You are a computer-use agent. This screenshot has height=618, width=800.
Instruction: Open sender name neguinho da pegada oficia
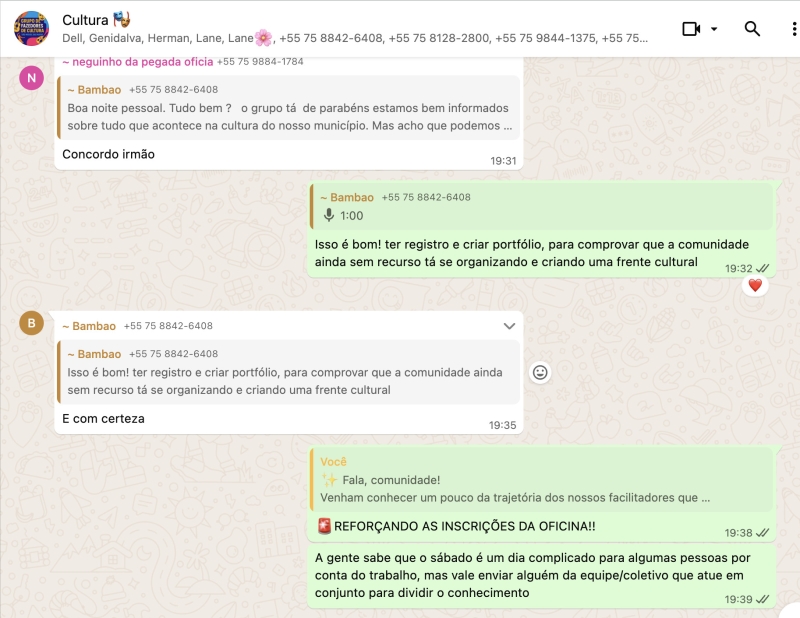137,62
